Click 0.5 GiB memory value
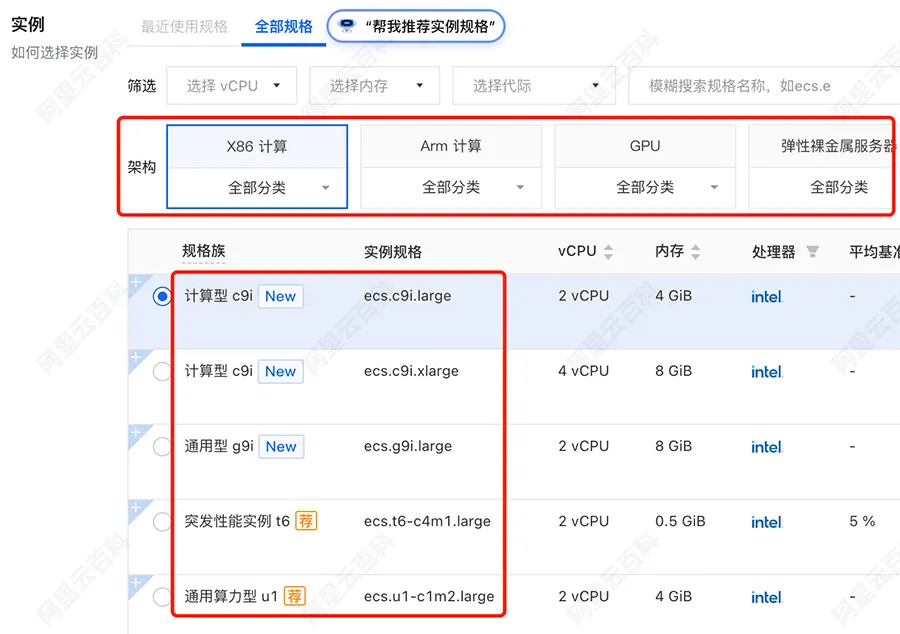Image resolution: width=900 pixels, height=634 pixels. pyautogui.click(x=680, y=521)
